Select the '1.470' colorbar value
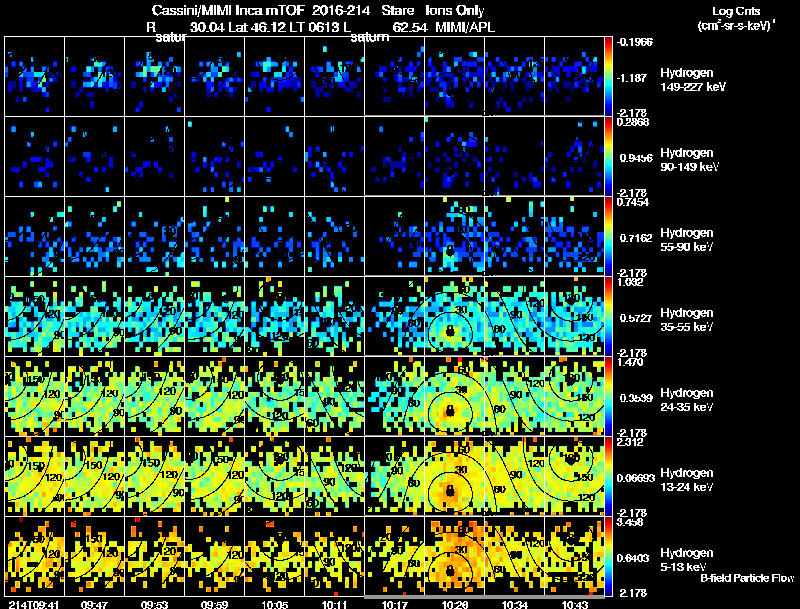This screenshot has width=800, height=609. point(630,362)
